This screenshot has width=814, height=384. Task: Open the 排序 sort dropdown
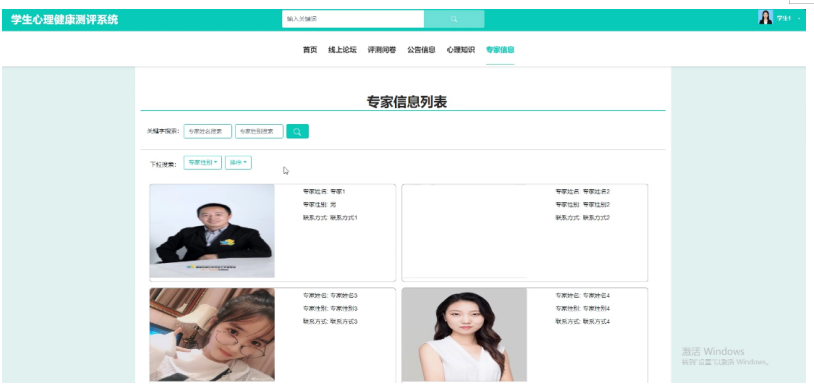point(238,162)
